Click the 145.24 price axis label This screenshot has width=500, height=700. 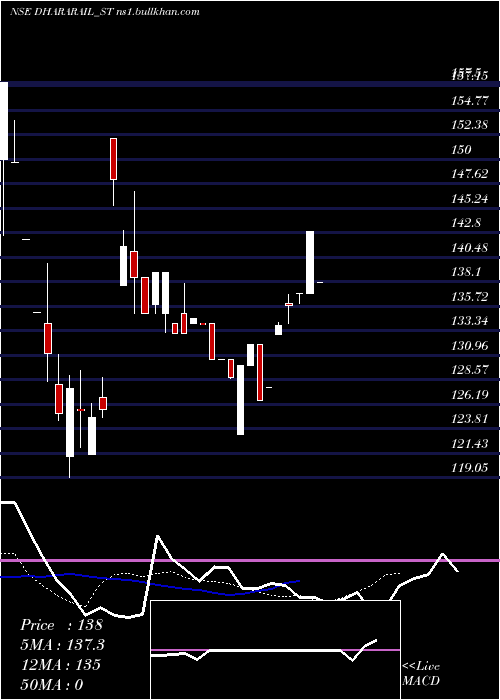tap(470, 199)
